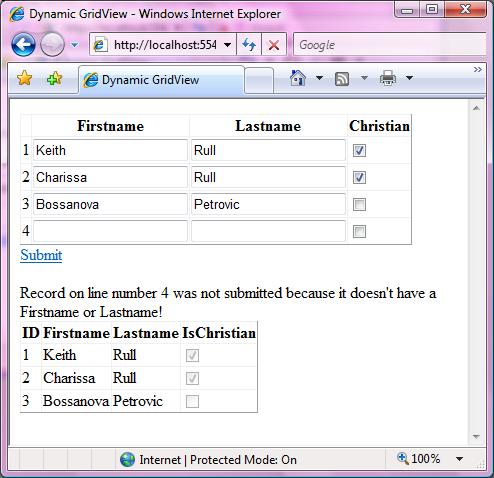Check Christian checkbox in Bossanova's input row

pos(359,204)
